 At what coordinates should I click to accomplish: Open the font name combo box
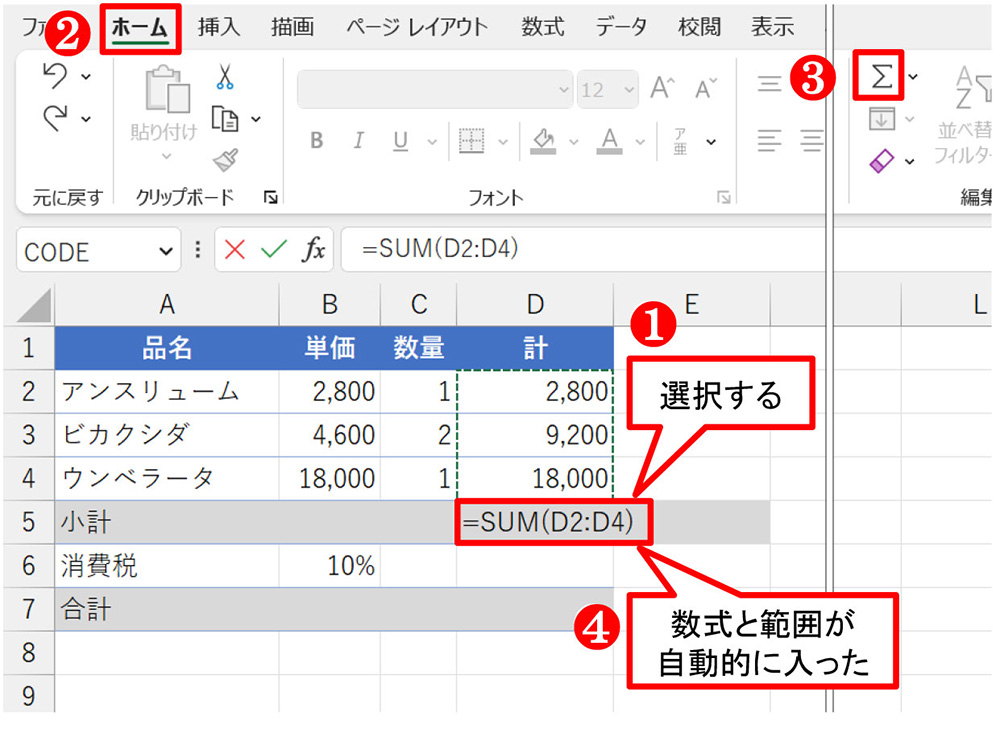[x=434, y=89]
